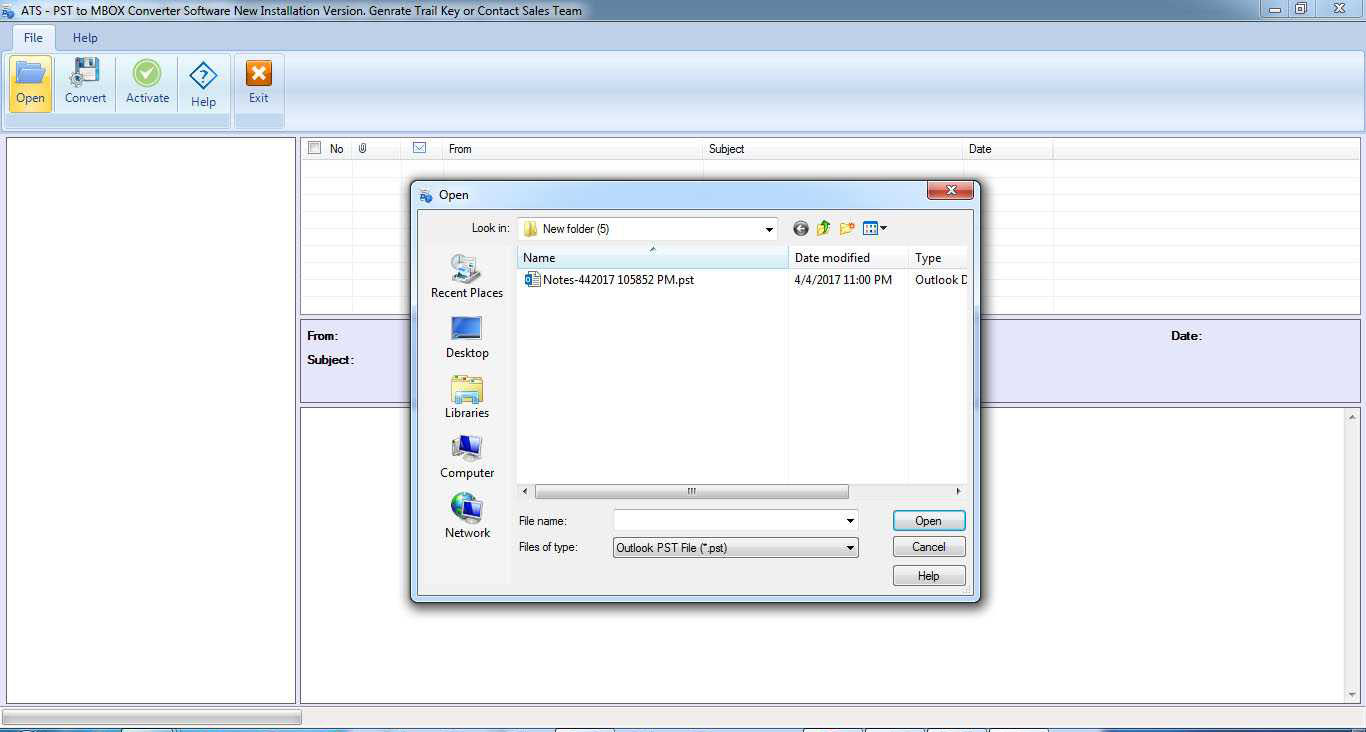Click into the File name input field
The image size is (1366, 732).
point(728,521)
